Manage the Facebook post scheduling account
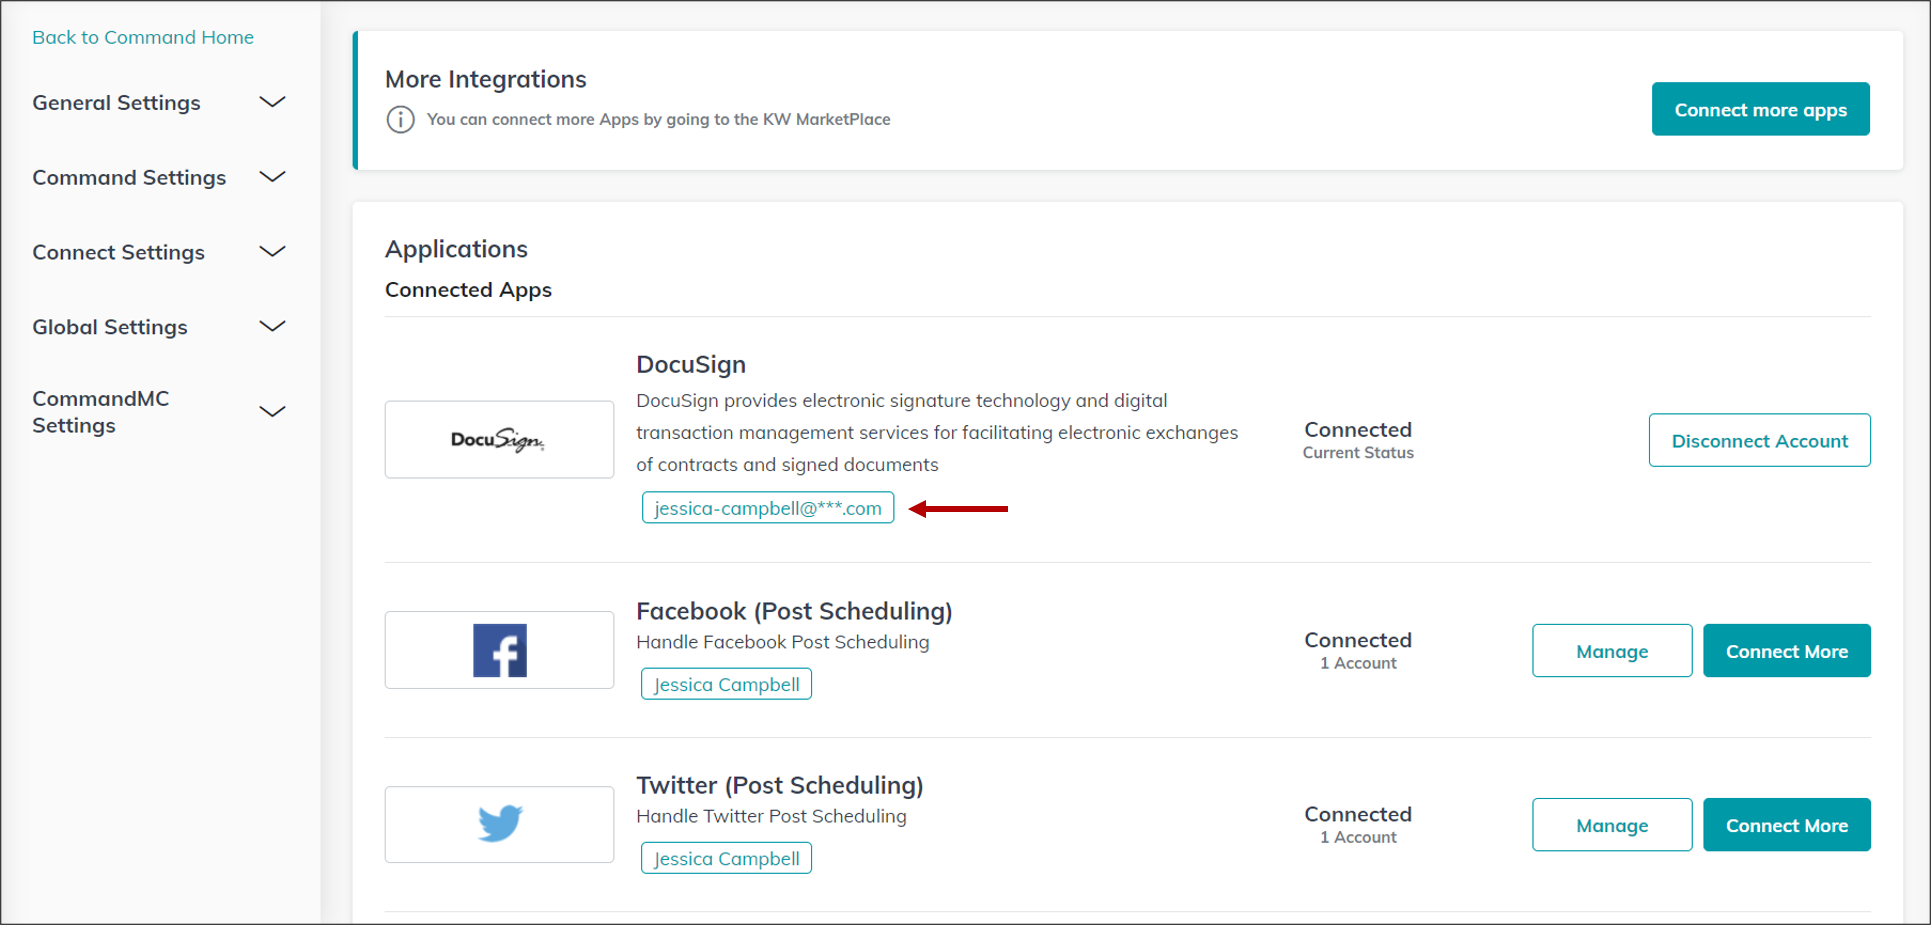 (1611, 650)
